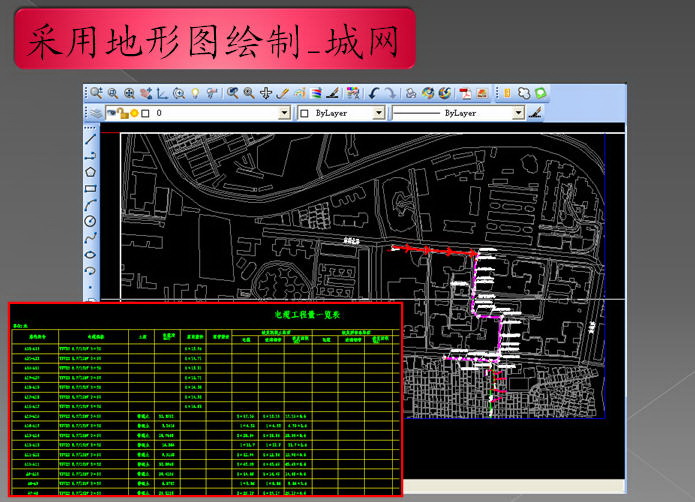Select the Rectangle drawing tool
The width and height of the screenshot is (695, 502).
point(90,189)
